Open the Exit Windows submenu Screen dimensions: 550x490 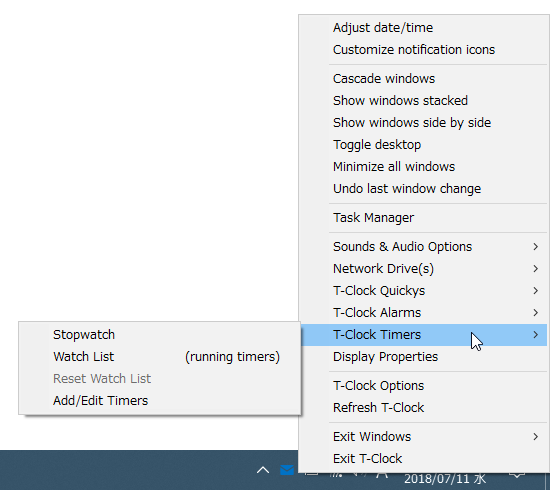424,437
